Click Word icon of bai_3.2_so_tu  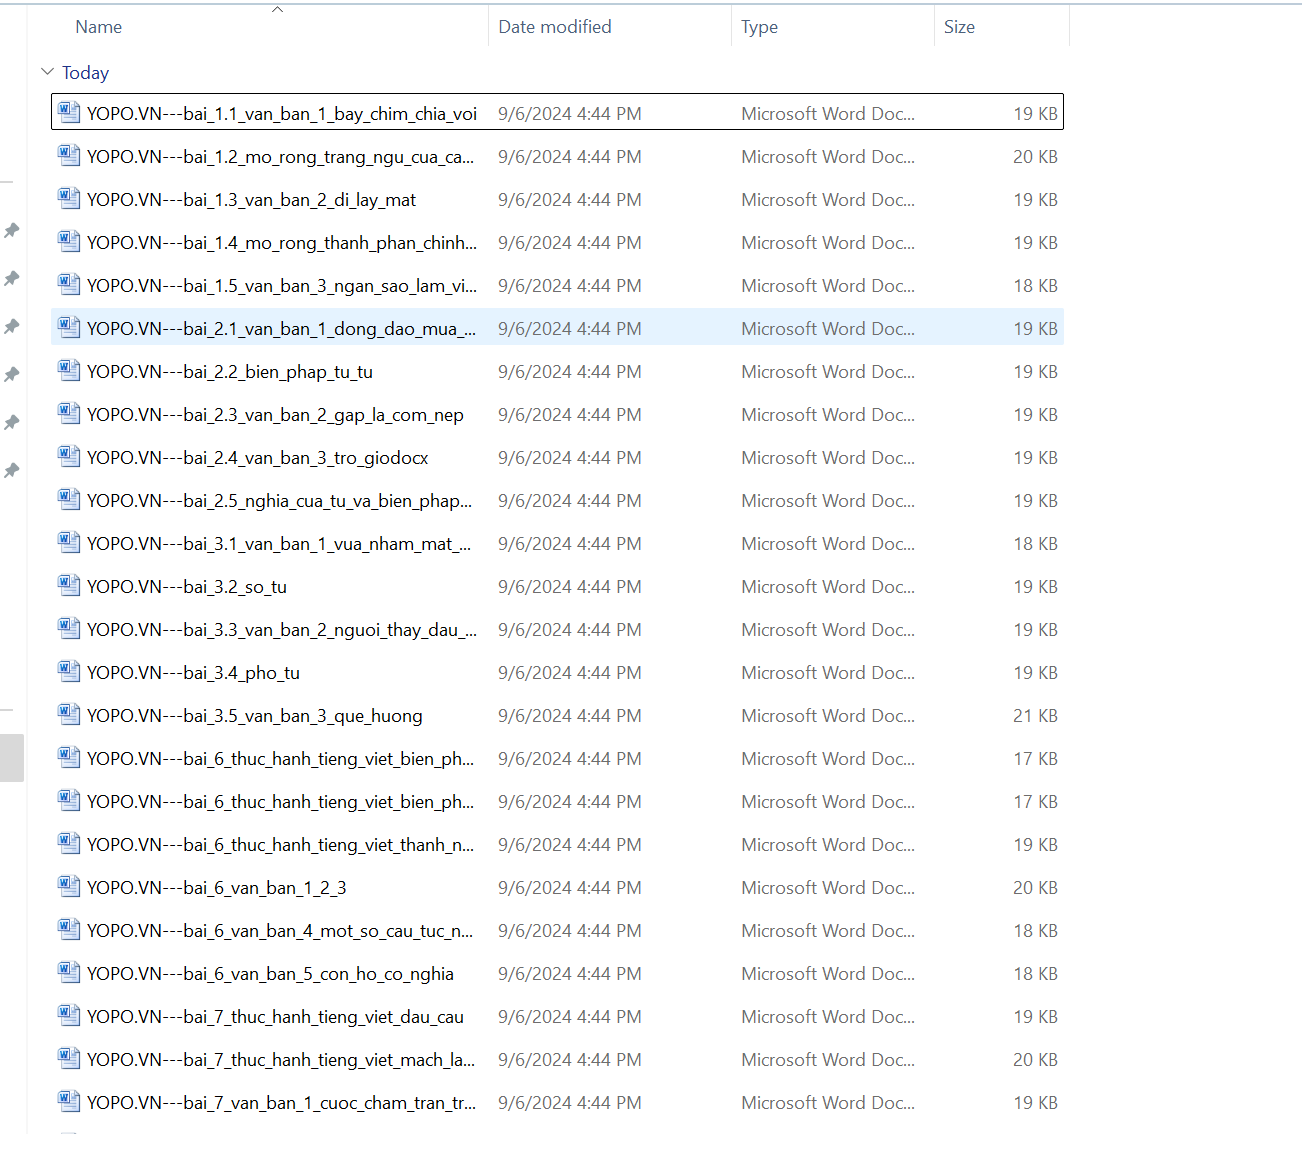coord(69,585)
